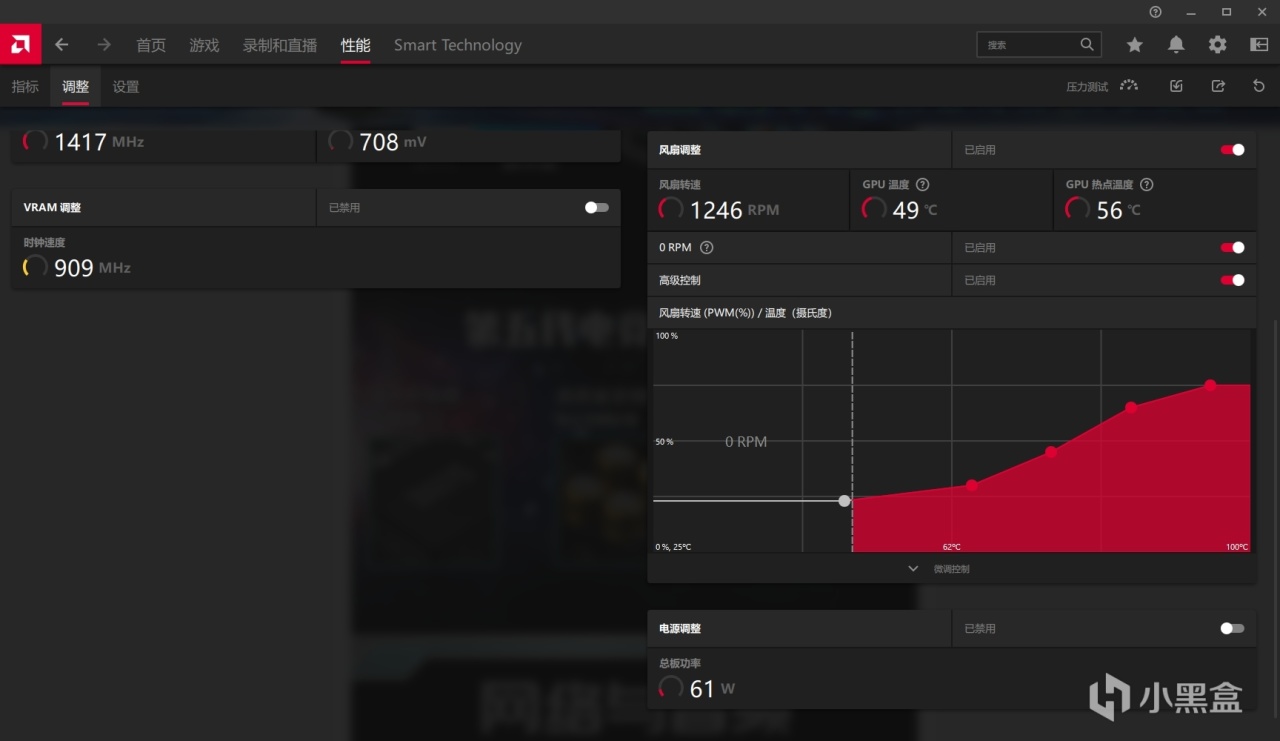The height and width of the screenshot is (741, 1280).
Task: Click the 61 W board power value
Action: (712, 689)
